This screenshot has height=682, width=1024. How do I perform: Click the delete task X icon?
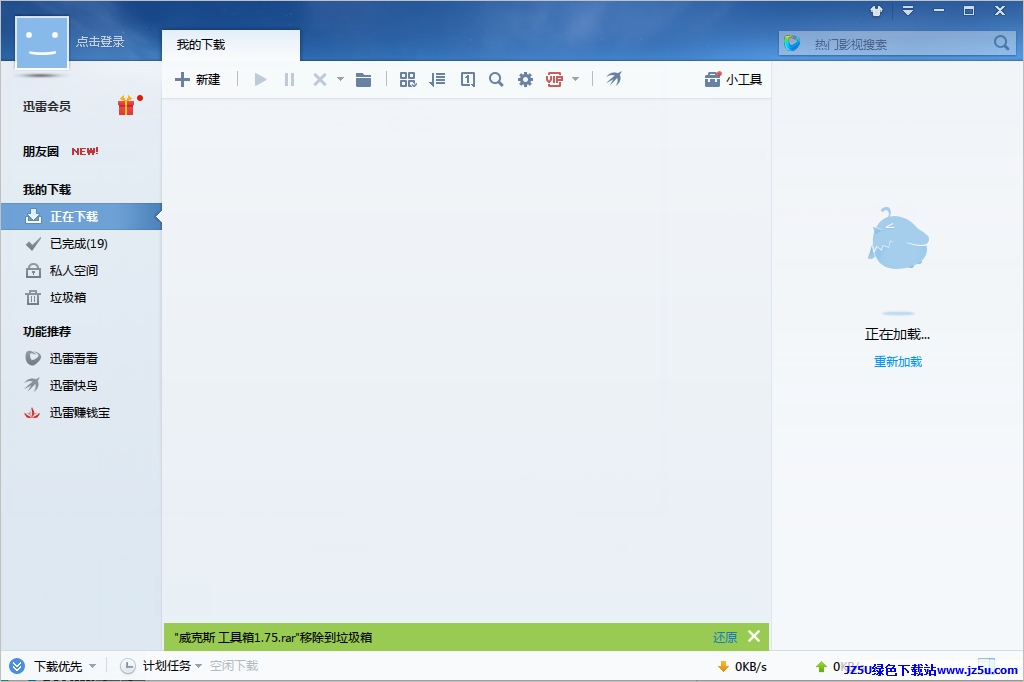pos(319,80)
